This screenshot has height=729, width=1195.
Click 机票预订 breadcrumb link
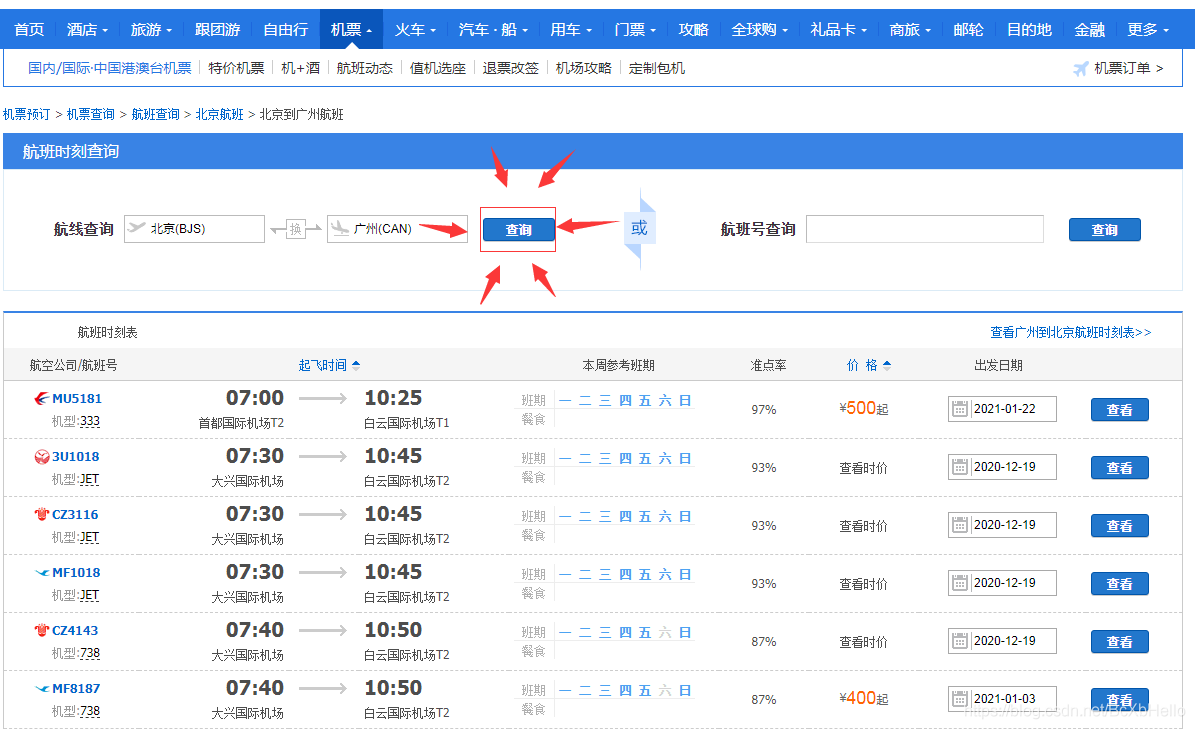[x=27, y=114]
